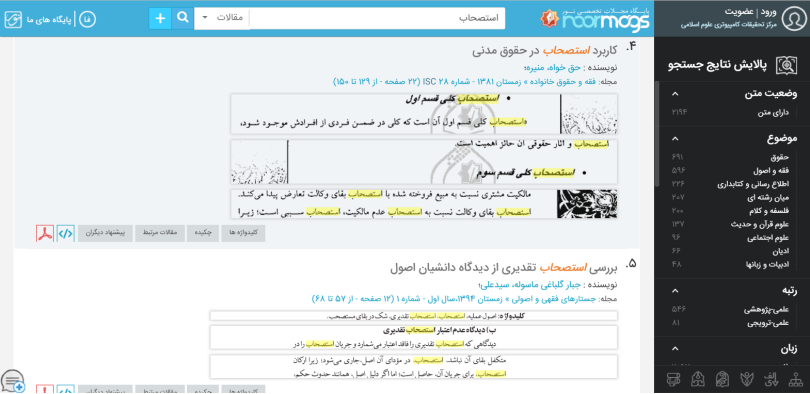This screenshot has height=394, width=810.
Task: Click the عضویت signup link
Action: point(739,12)
